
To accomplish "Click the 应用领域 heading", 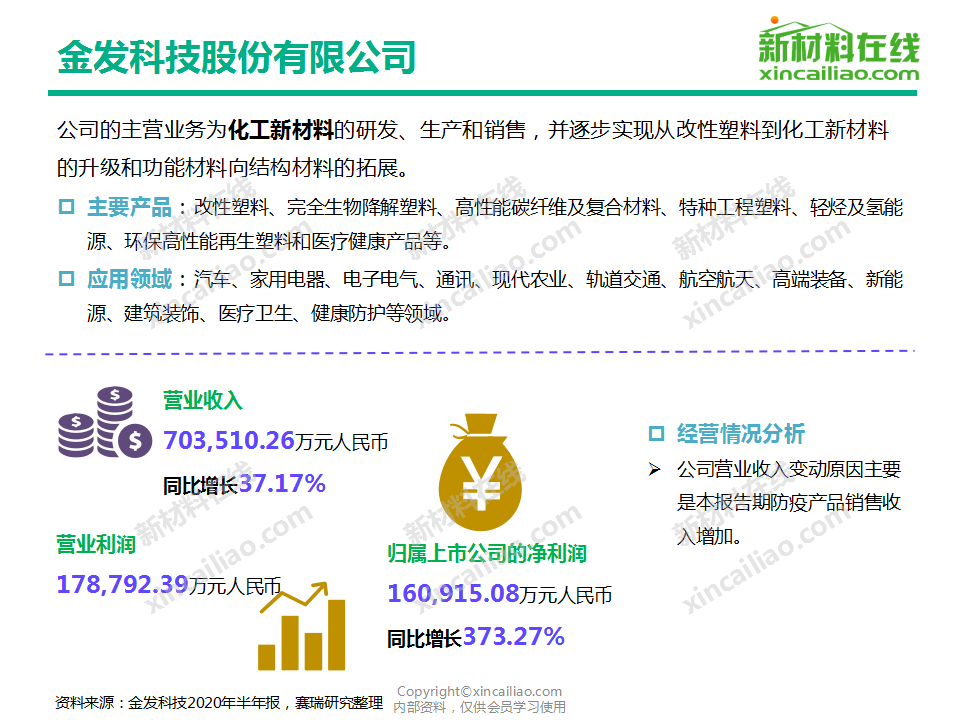I will tap(129, 279).
